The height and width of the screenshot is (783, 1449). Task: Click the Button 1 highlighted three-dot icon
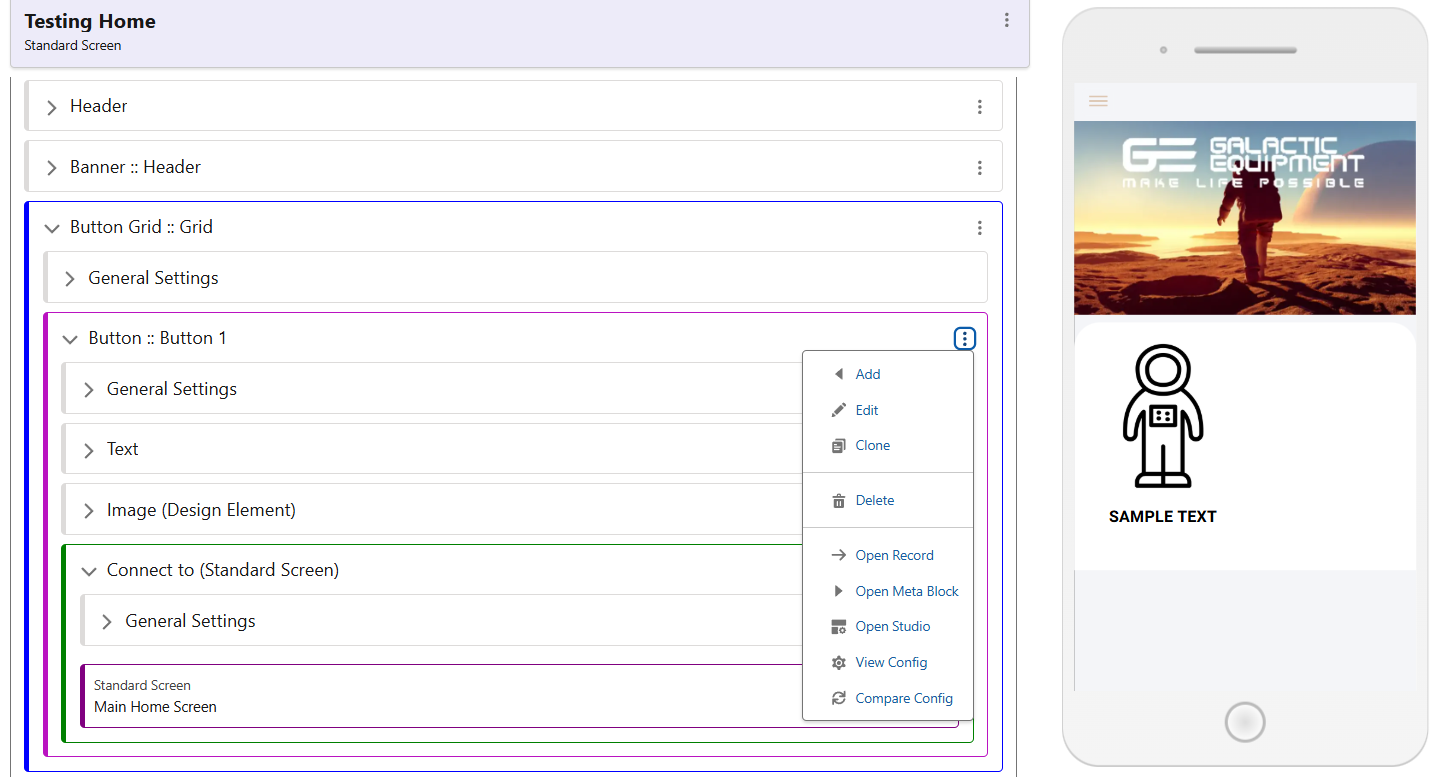tap(964, 339)
